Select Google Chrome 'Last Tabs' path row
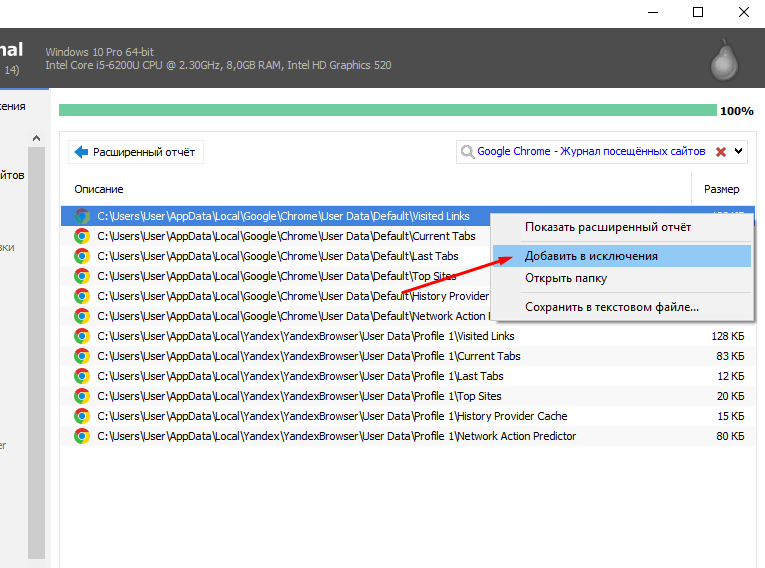Screen dimensions: 765x568 (278, 256)
